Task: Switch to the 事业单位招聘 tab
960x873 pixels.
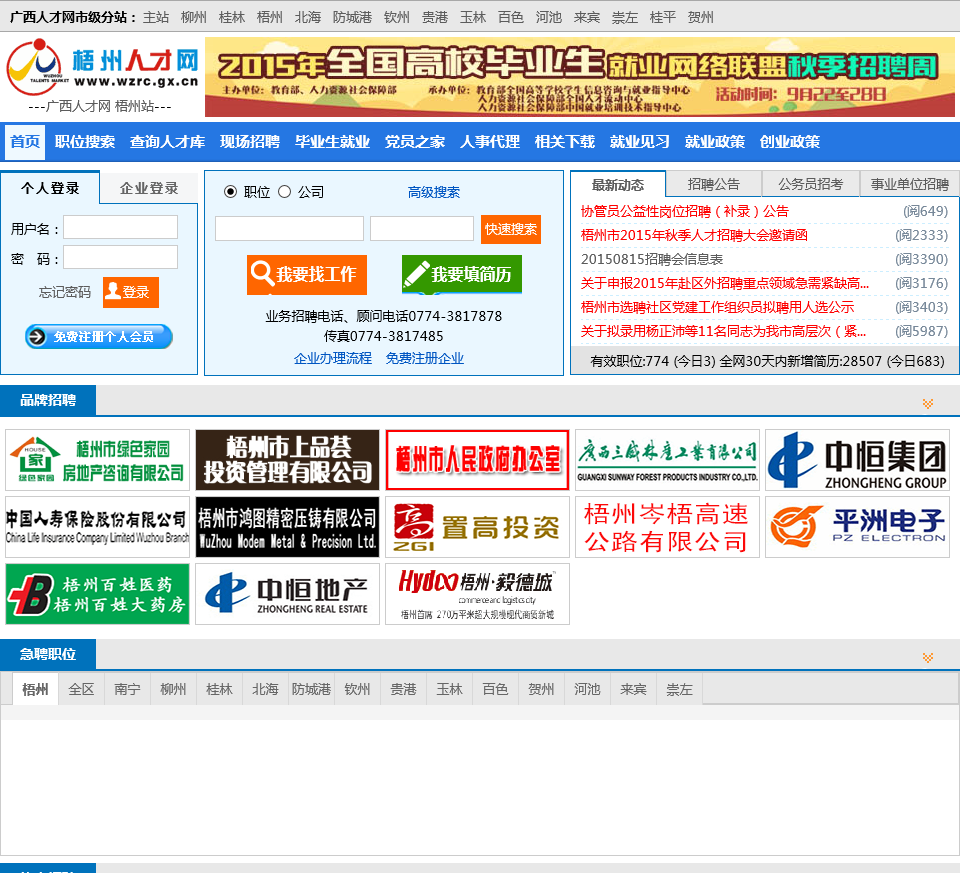Action: pos(909,184)
